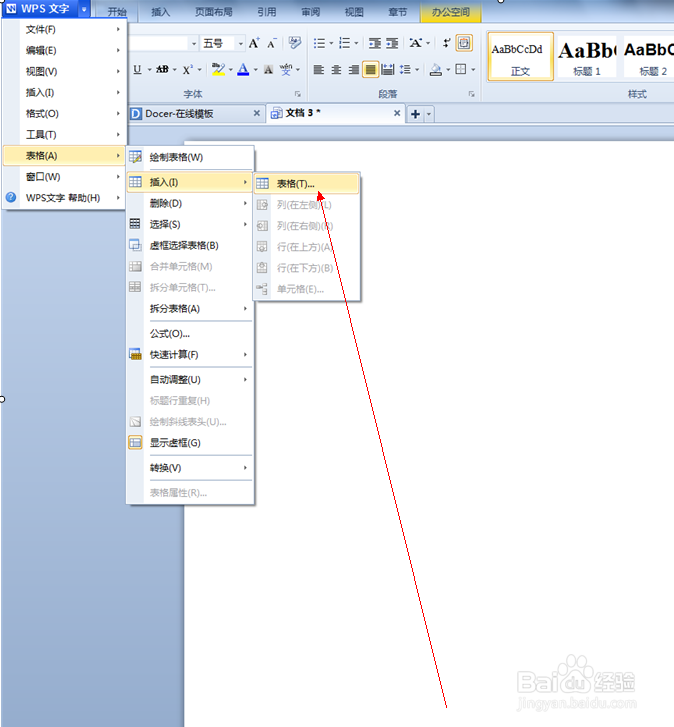Click the decrease indent icon
The image size is (674, 727).
pos(375,43)
